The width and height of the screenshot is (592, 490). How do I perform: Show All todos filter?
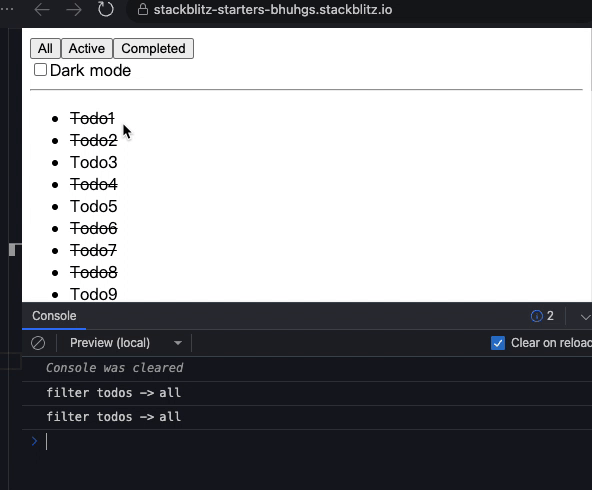coord(45,48)
